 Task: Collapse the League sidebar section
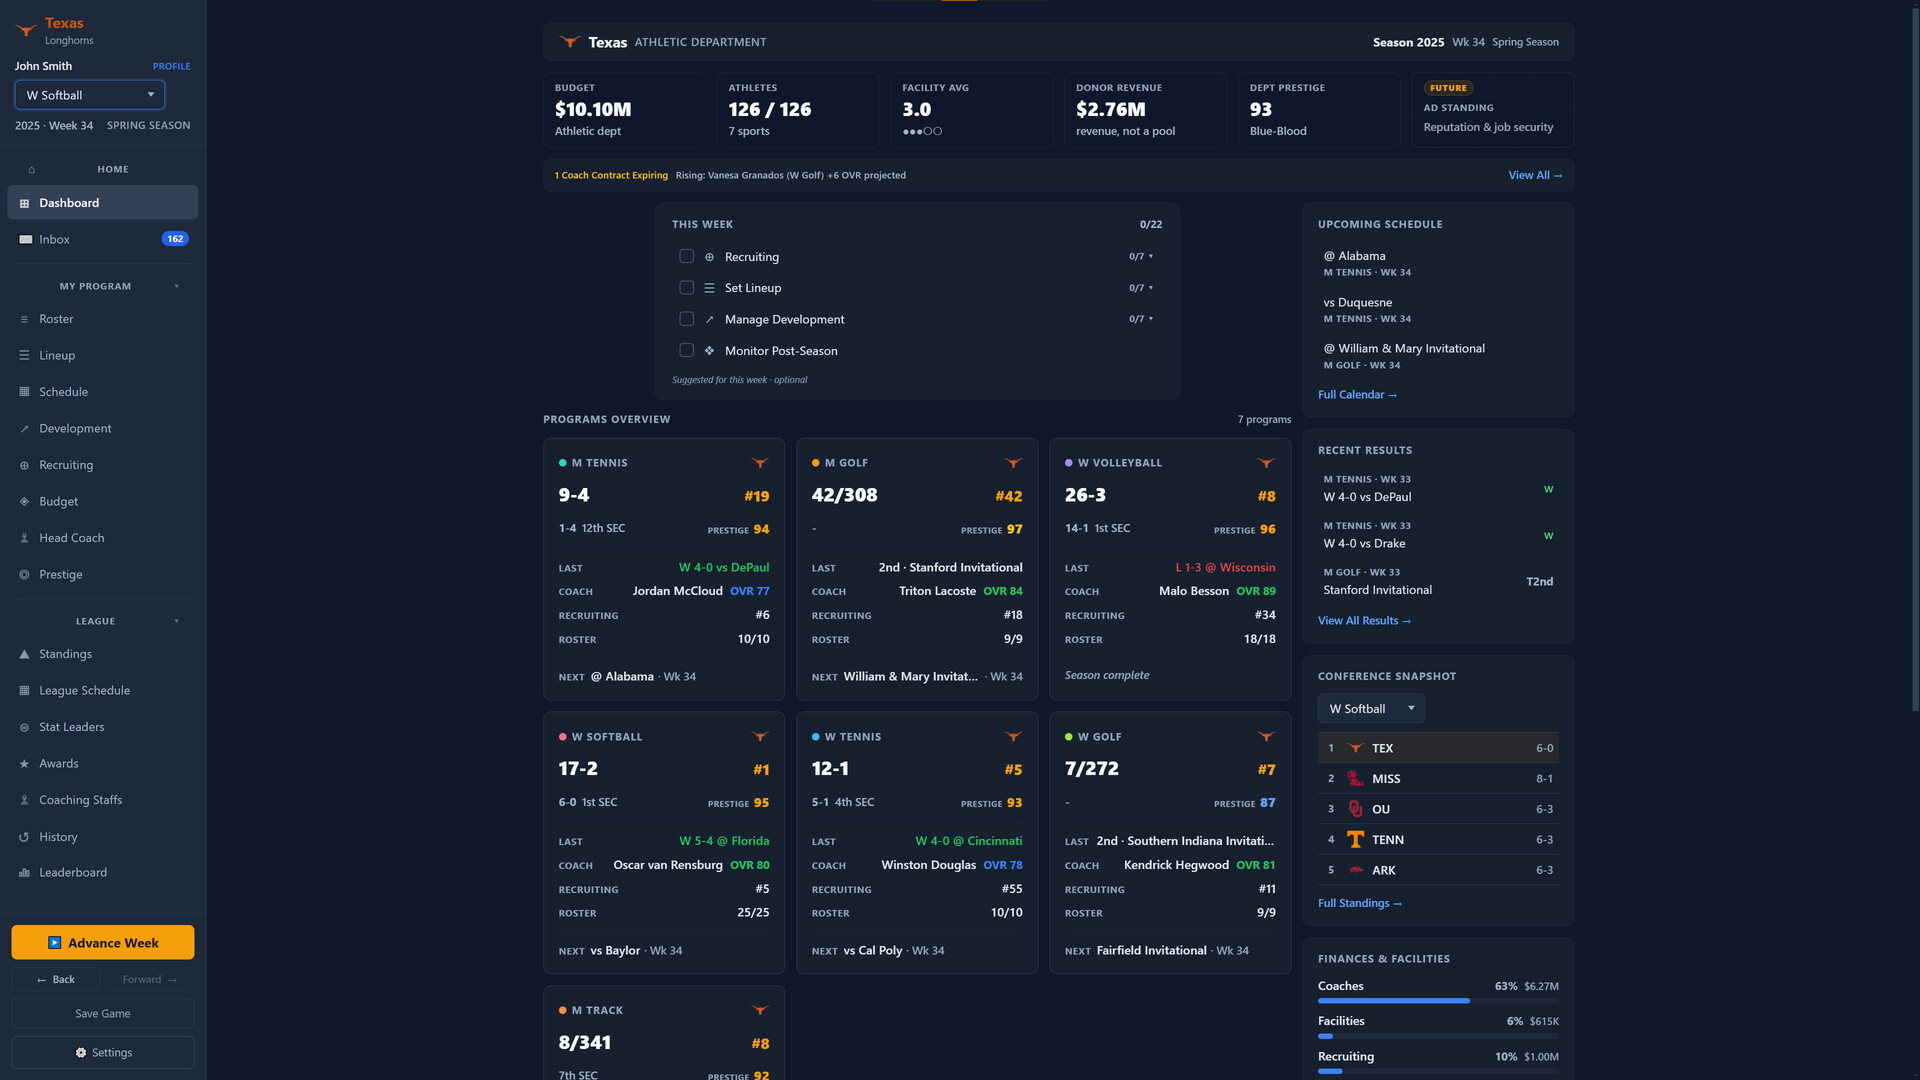tap(177, 621)
